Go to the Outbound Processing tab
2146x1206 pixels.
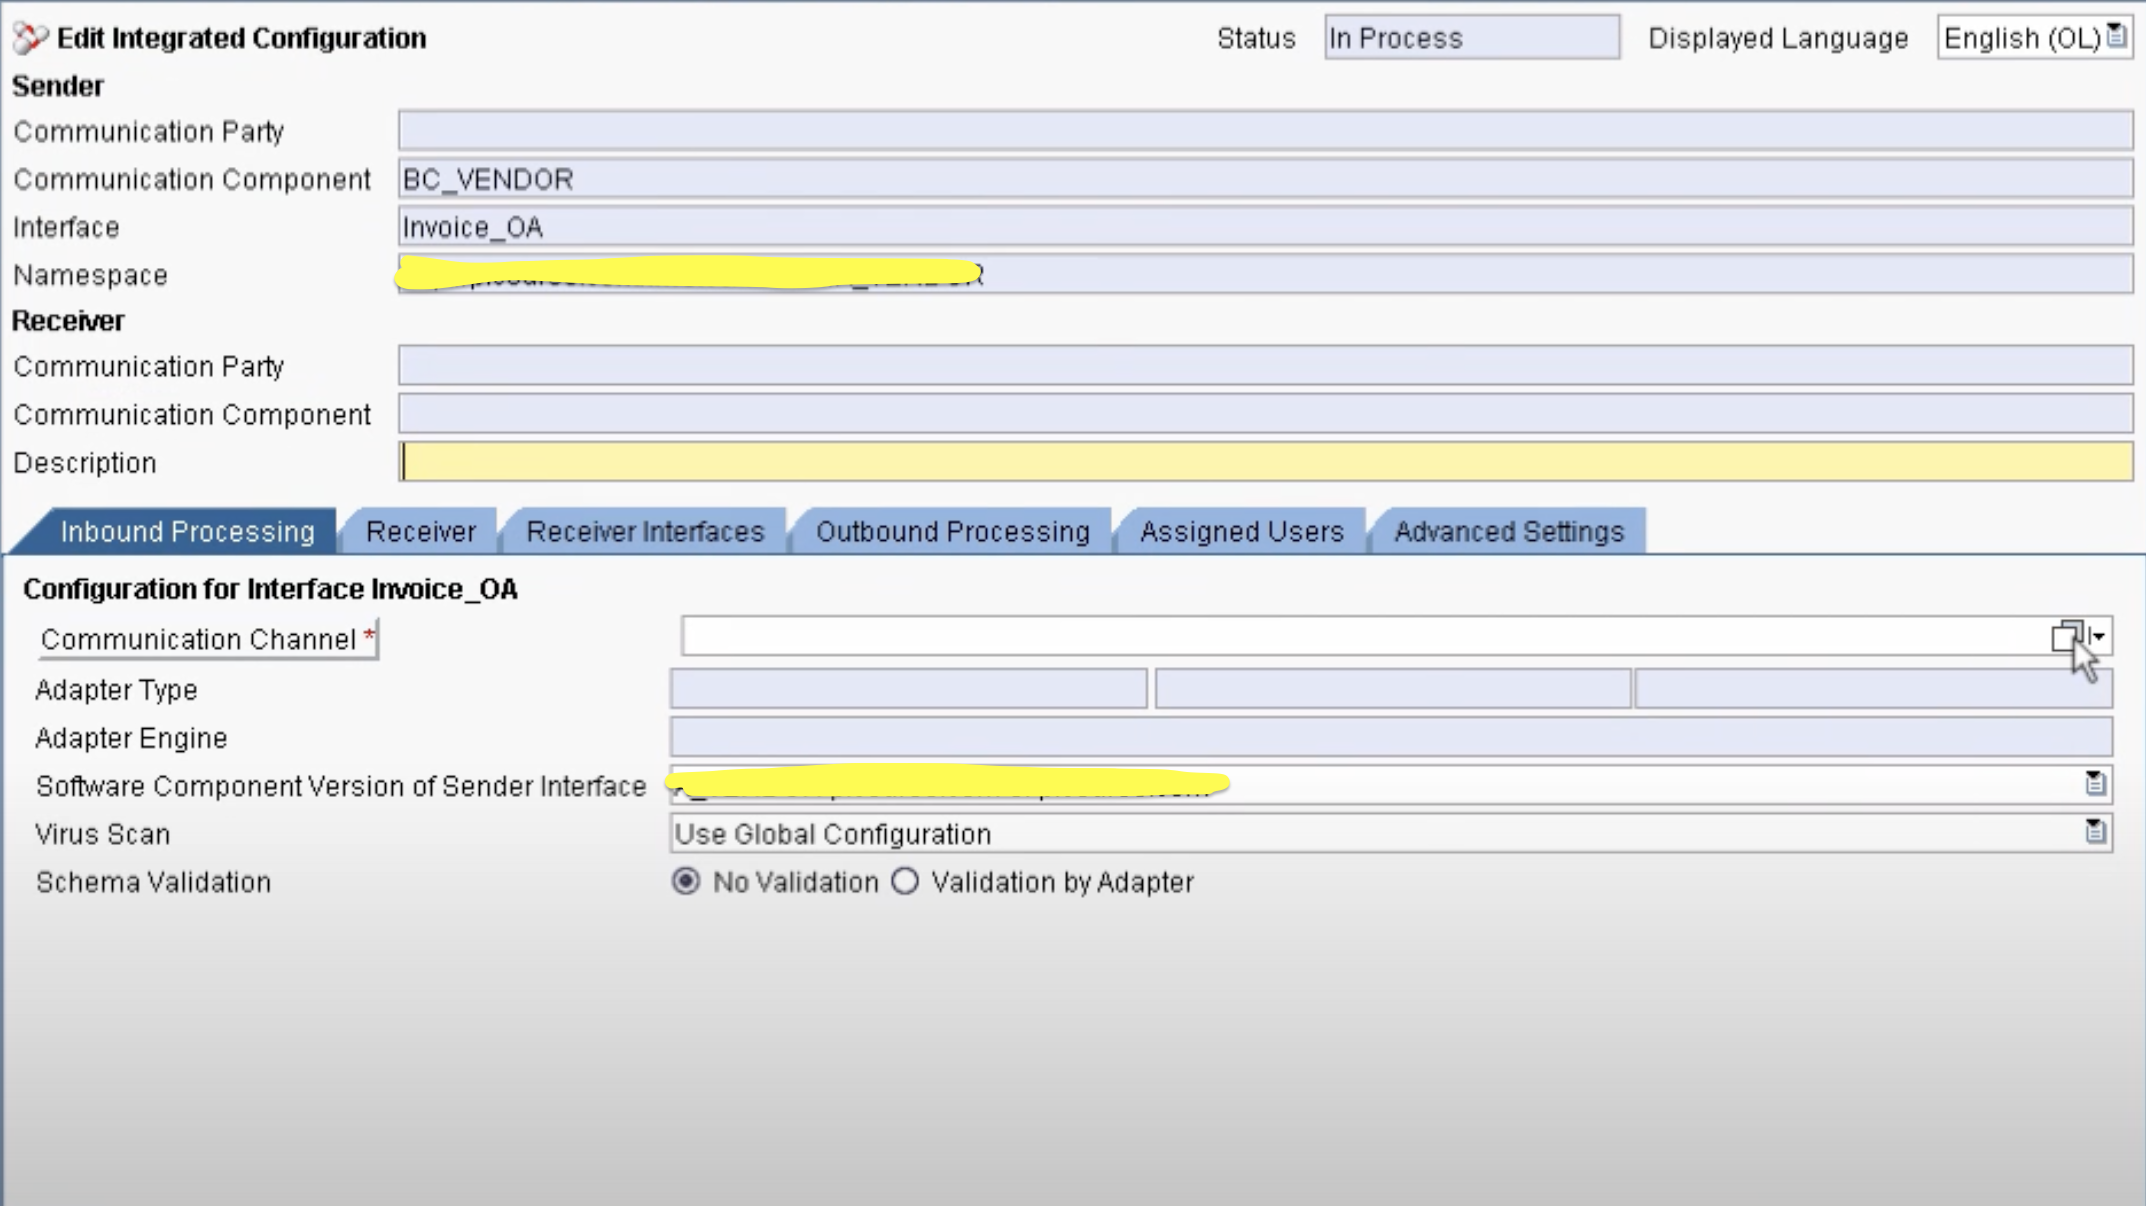952,531
